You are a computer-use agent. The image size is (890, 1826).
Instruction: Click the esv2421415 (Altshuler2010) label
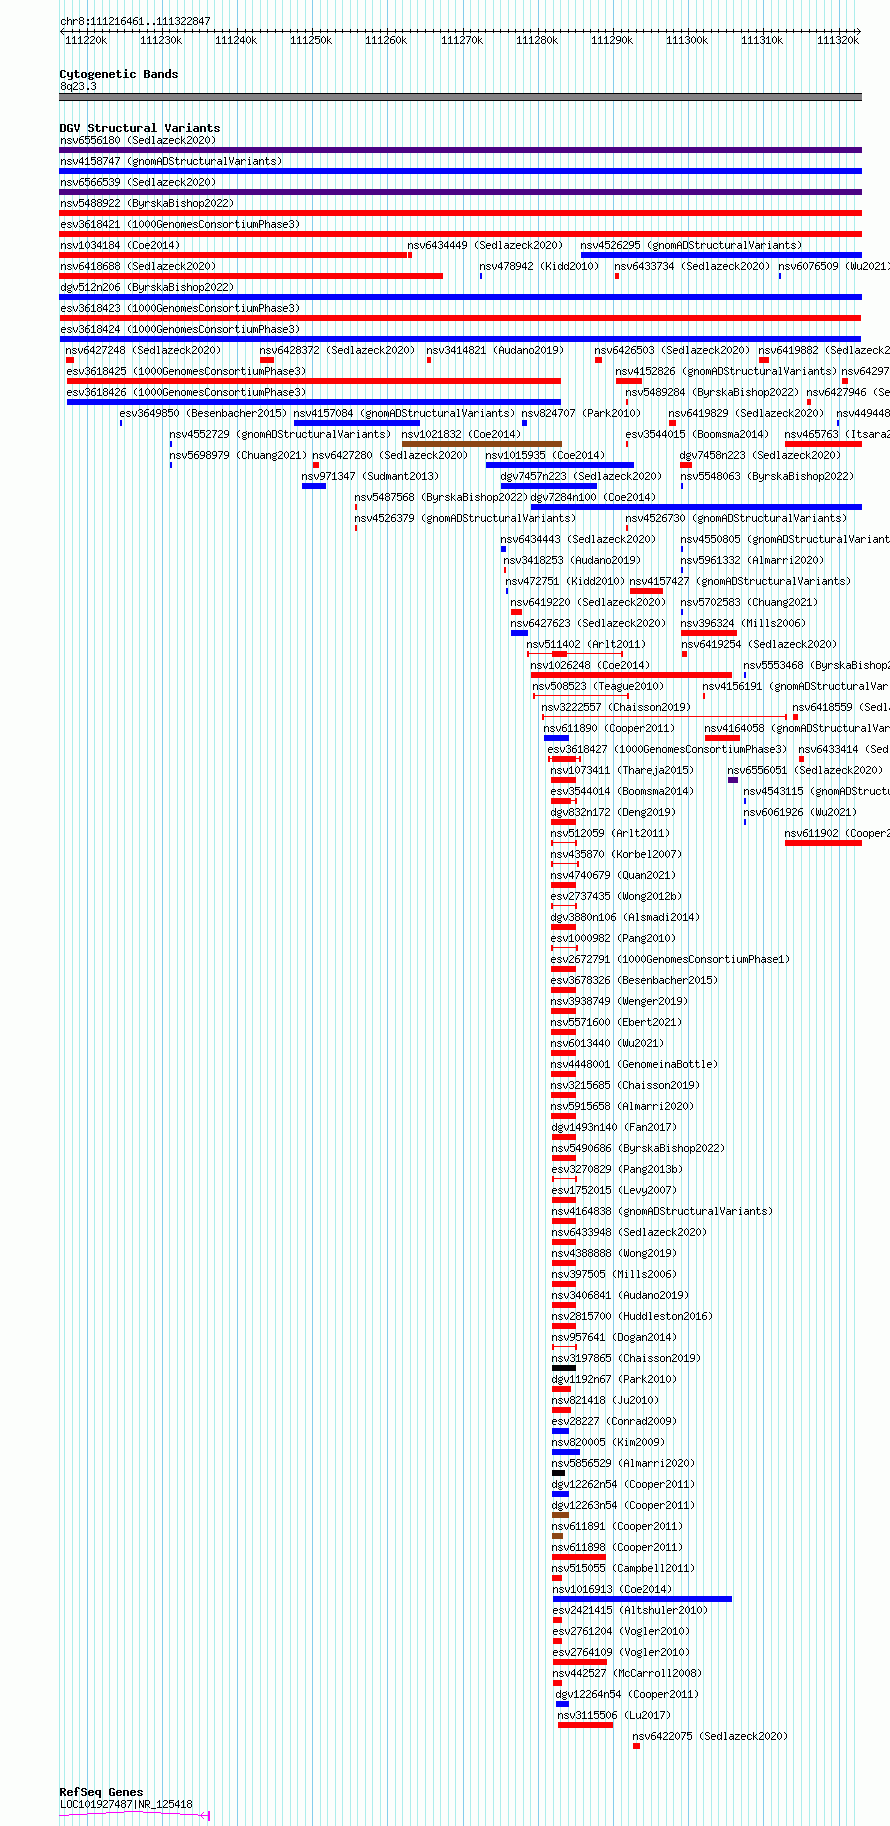coord(629,1610)
